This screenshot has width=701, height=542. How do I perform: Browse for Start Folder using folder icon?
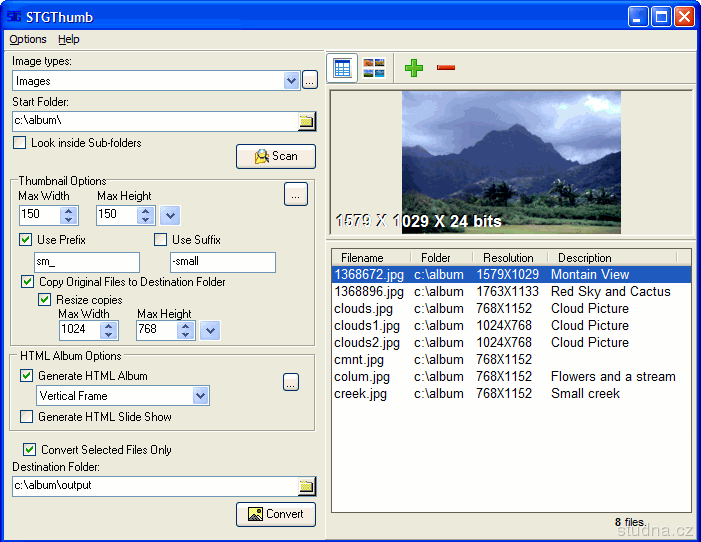click(x=307, y=121)
